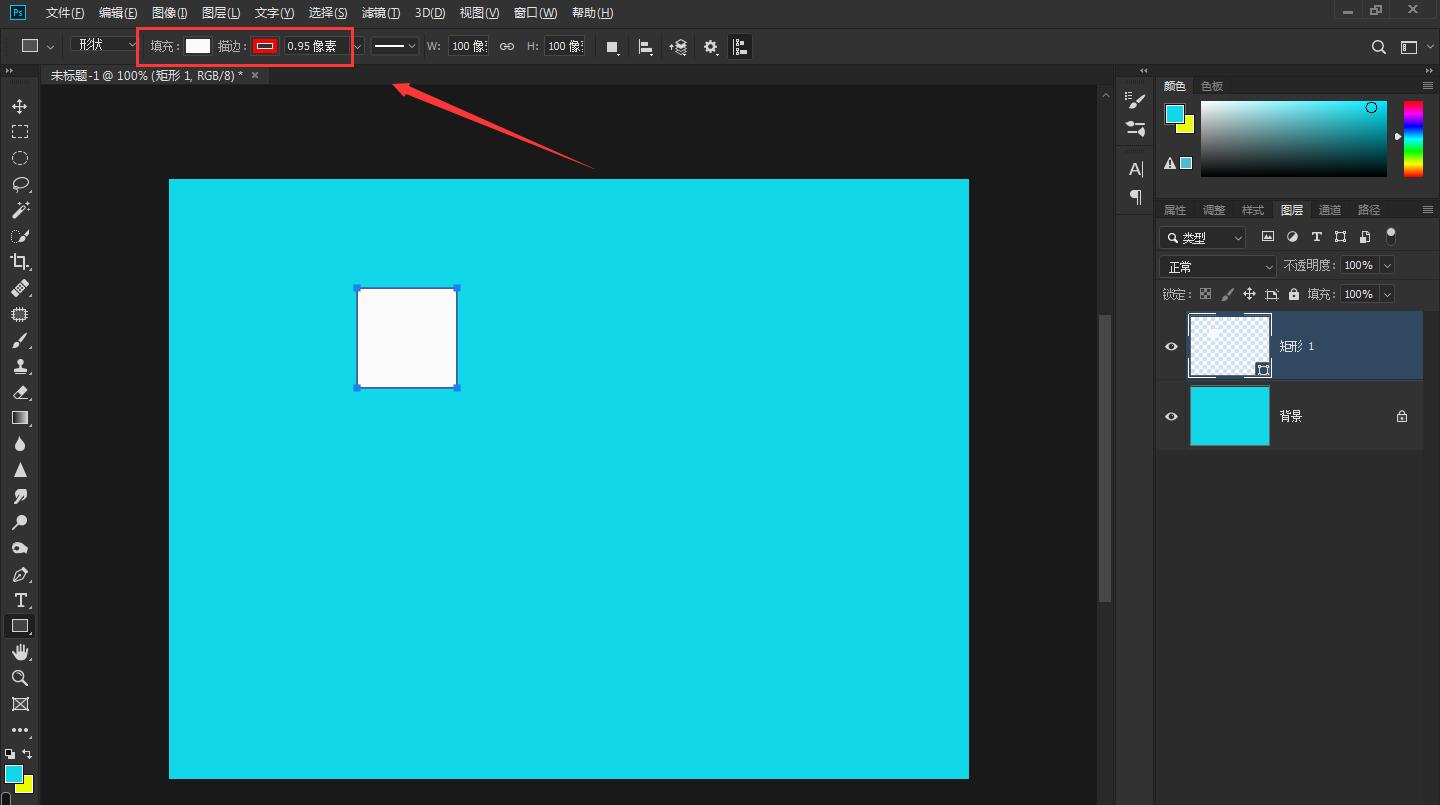Toggle link between width and height
This screenshot has height=805, width=1440.
point(507,46)
